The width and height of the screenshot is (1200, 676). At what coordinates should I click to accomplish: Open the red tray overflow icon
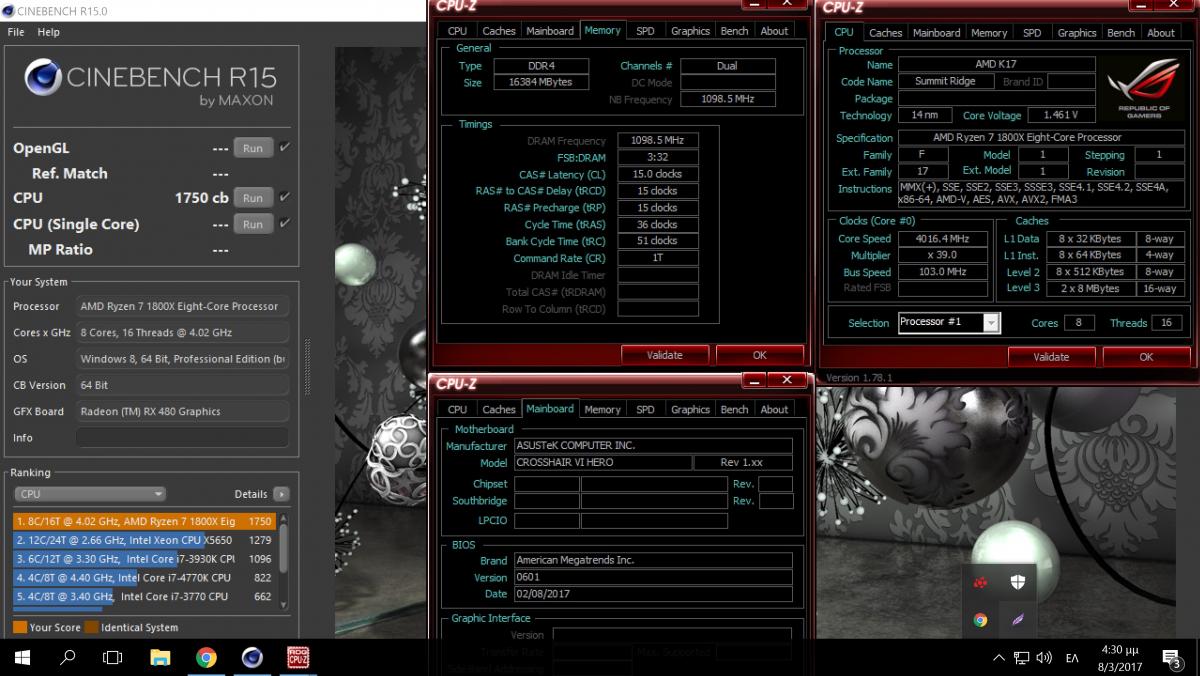pos(980,583)
